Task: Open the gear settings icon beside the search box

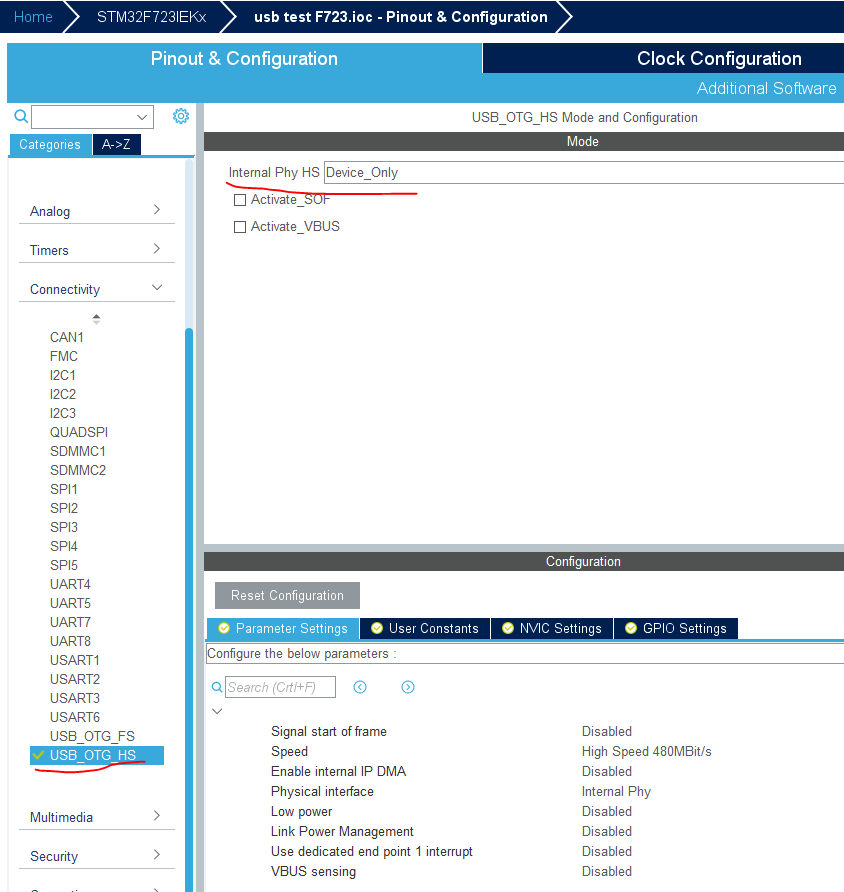Action: click(181, 116)
